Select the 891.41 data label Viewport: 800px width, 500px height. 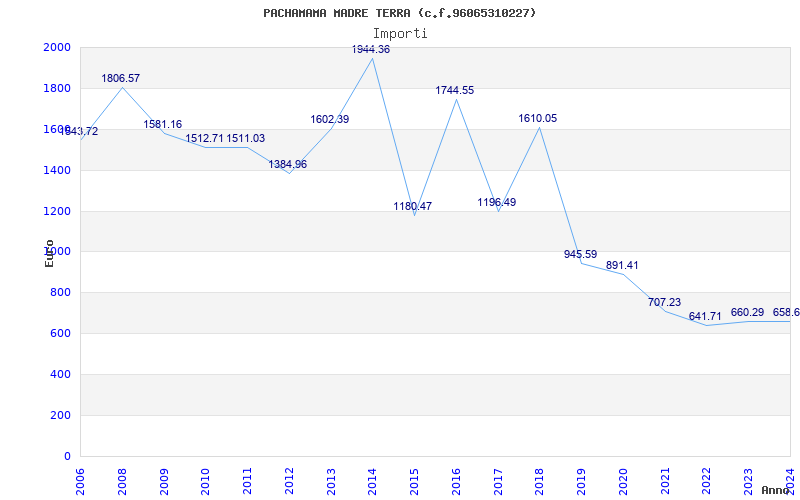(622, 265)
